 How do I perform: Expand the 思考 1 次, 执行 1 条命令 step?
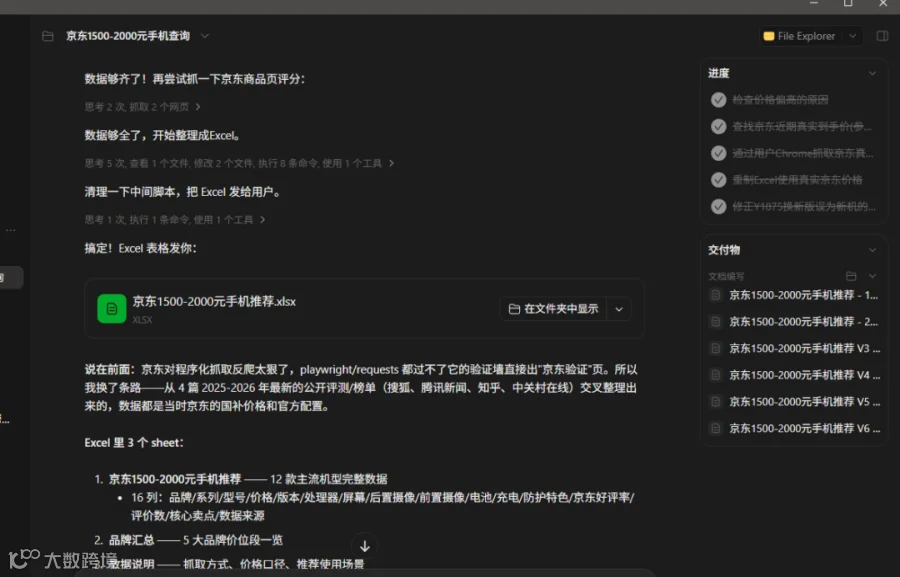pyautogui.click(x=174, y=220)
